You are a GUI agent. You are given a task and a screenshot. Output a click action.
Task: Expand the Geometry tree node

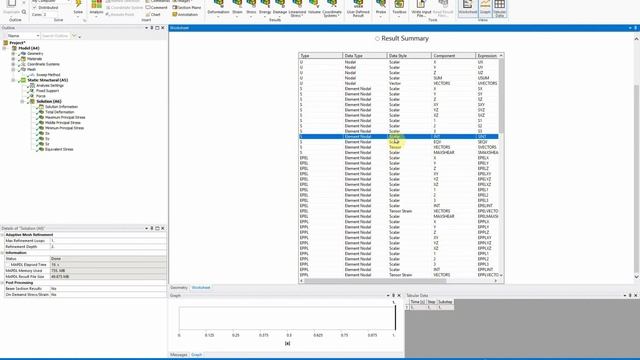[x=13, y=53]
